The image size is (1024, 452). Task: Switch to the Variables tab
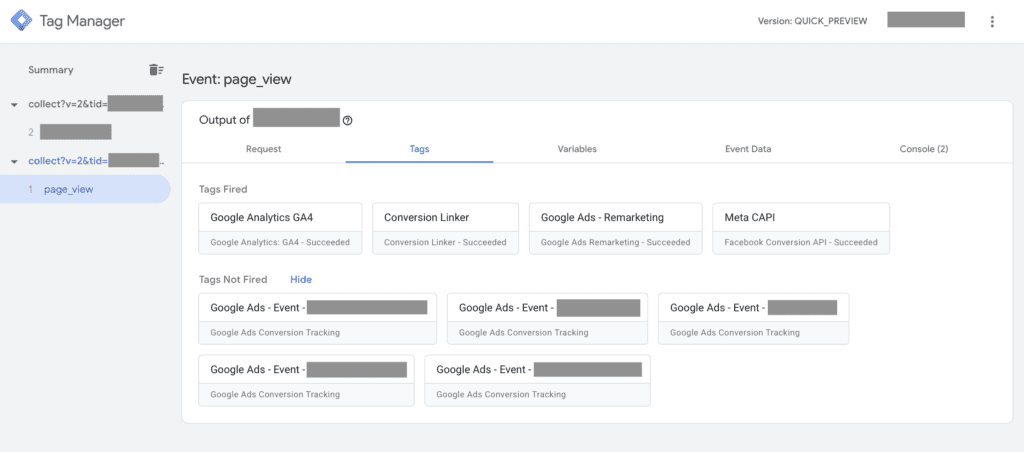click(577, 149)
